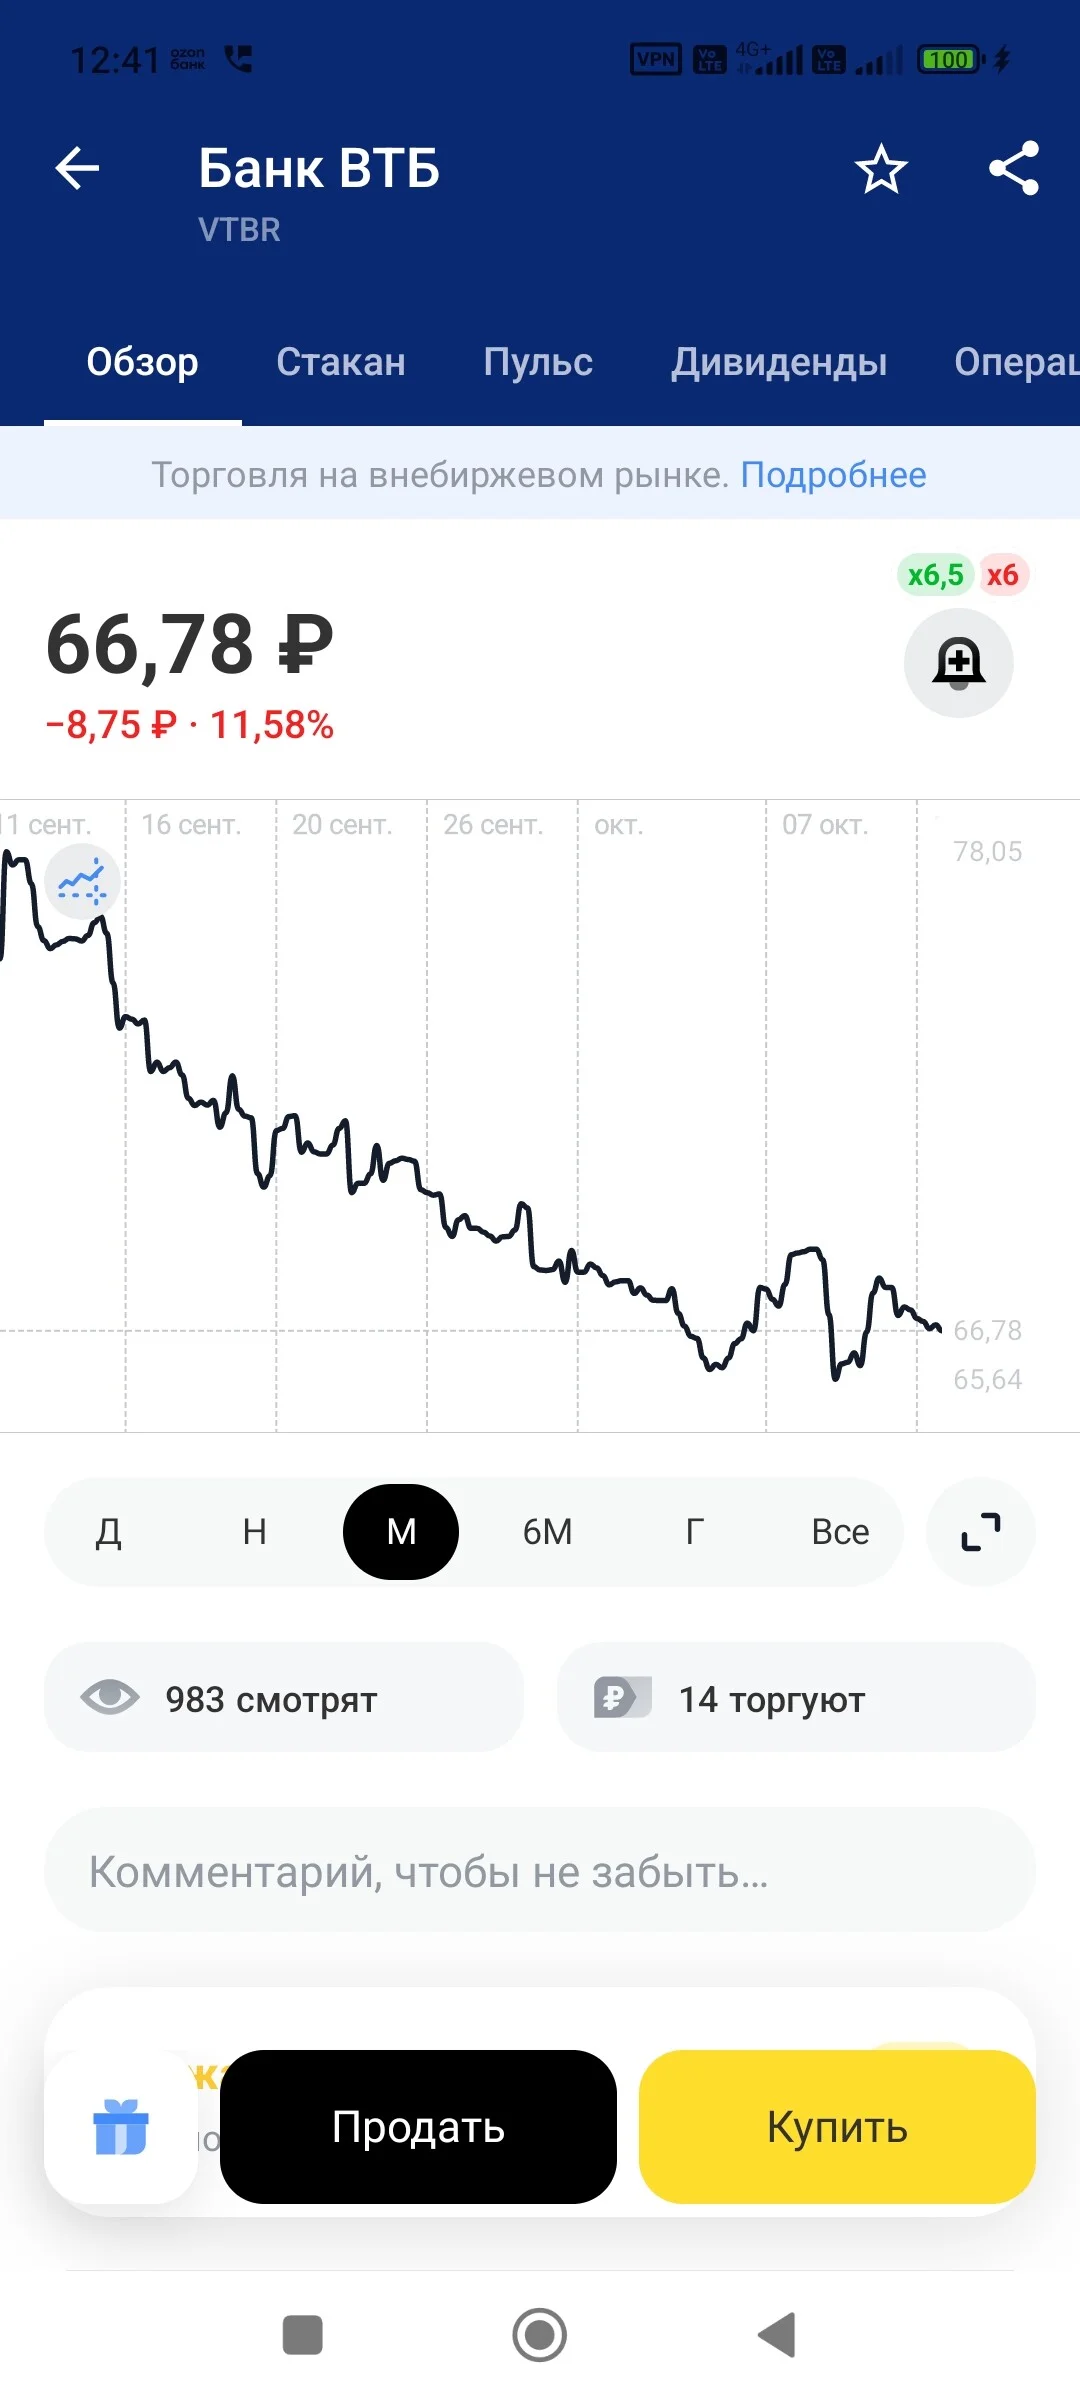This screenshot has width=1080, height=2400.
Task: Focus the Комментарий note input field
Action: [540, 1871]
